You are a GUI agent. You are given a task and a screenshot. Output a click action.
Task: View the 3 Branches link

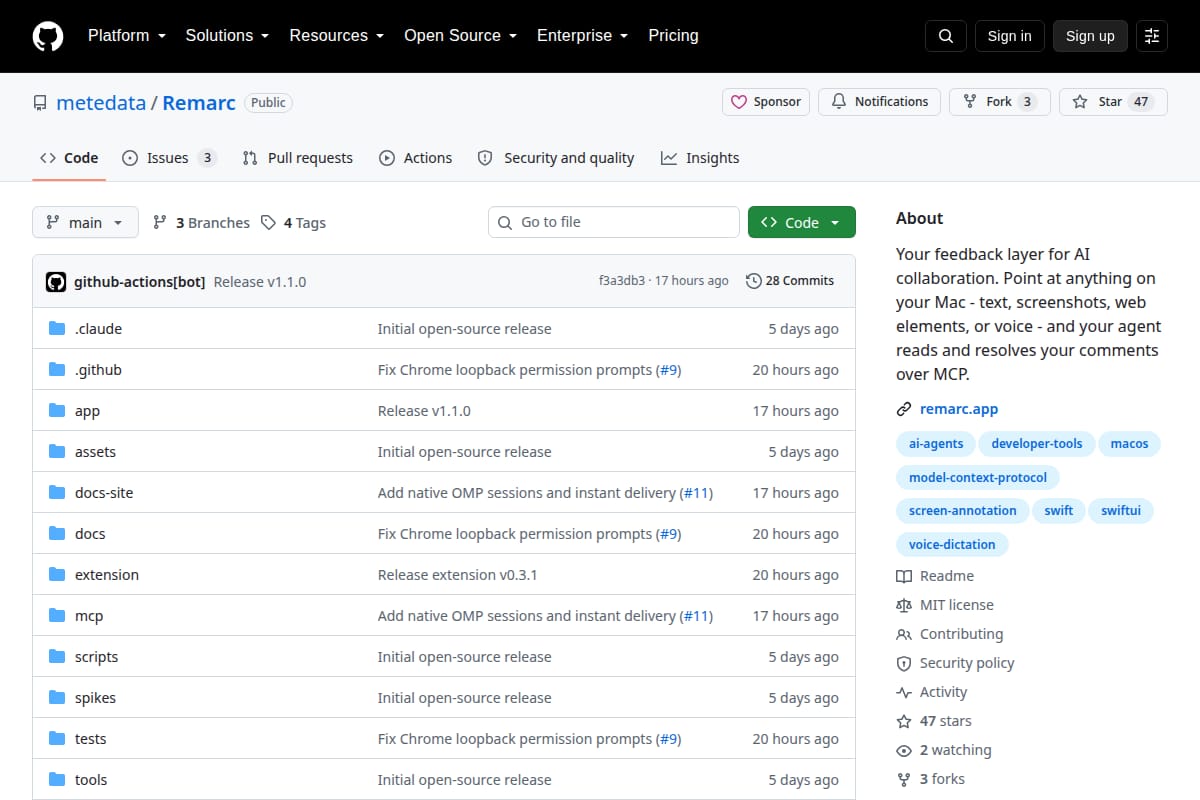[x=201, y=223]
